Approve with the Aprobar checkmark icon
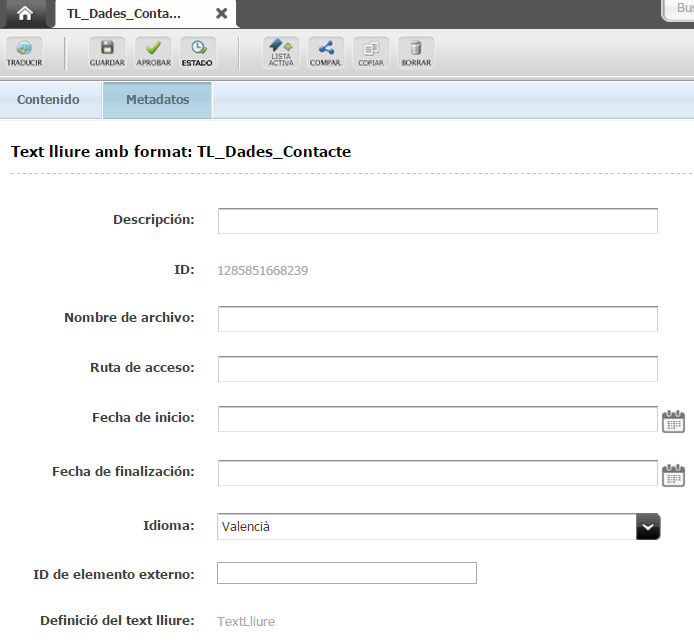Screen dimensions: 694x643 point(153,53)
